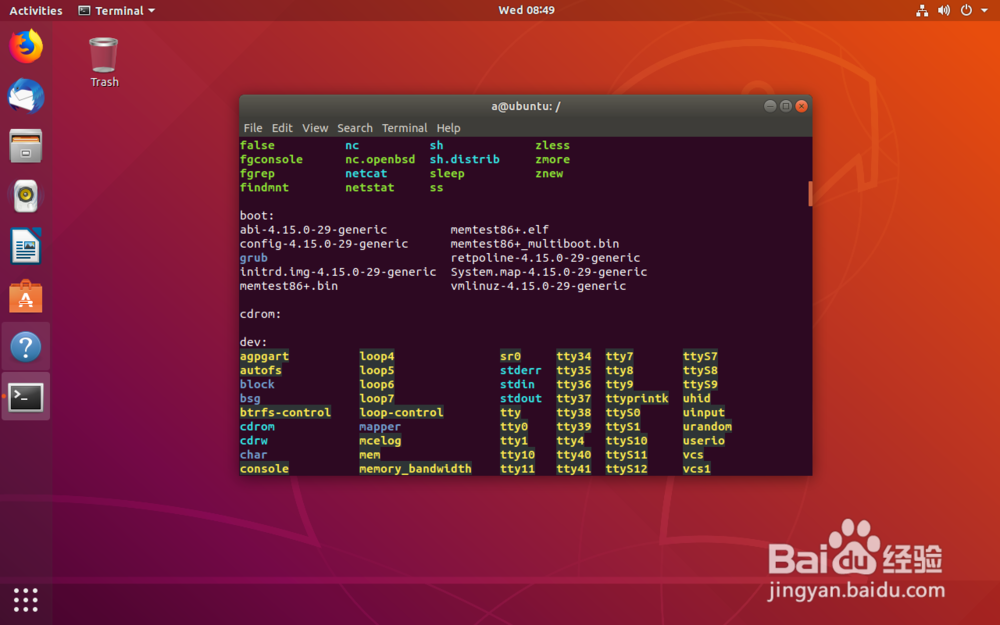Image resolution: width=1000 pixels, height=625 pixels.
Task: Open Ubuntu Software from the dock
Action: pyautogui.click(x=26, y=296)
